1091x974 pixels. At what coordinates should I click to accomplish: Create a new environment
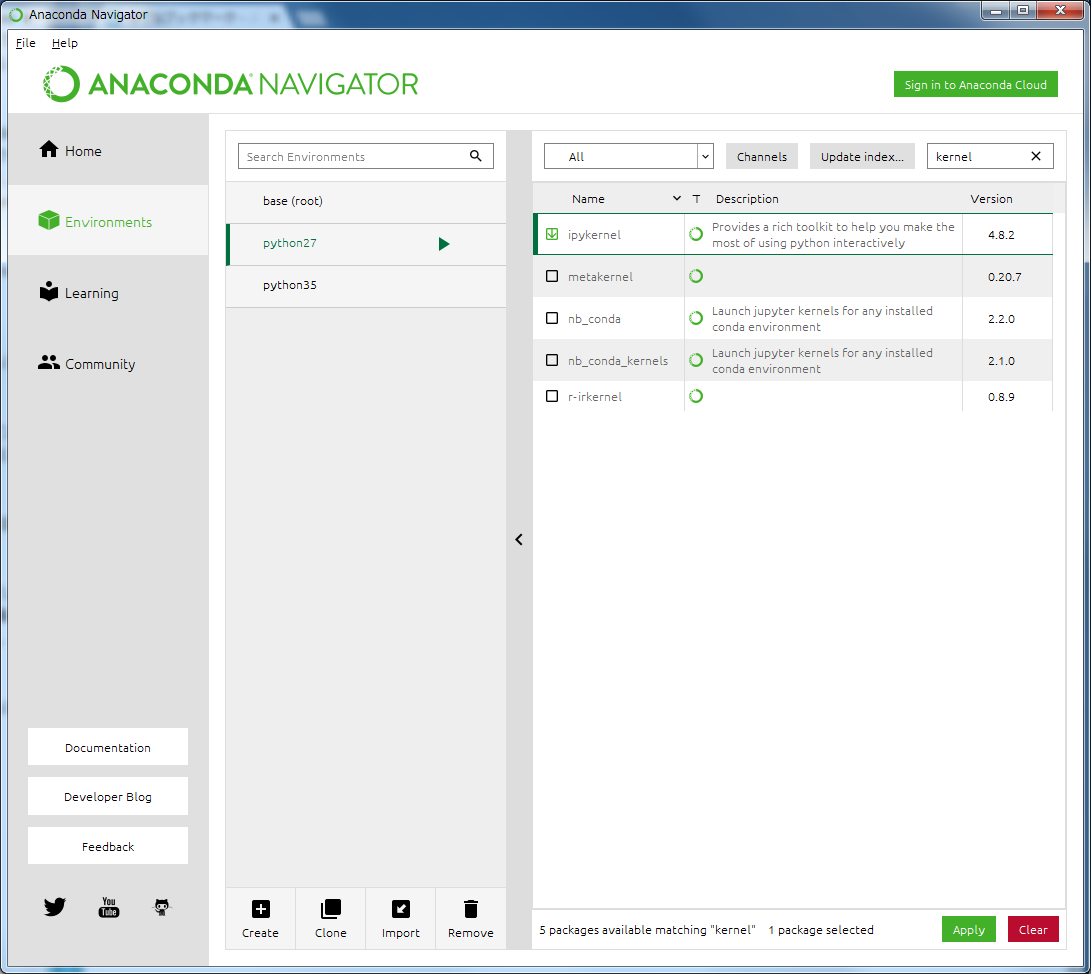click(260, 918)
